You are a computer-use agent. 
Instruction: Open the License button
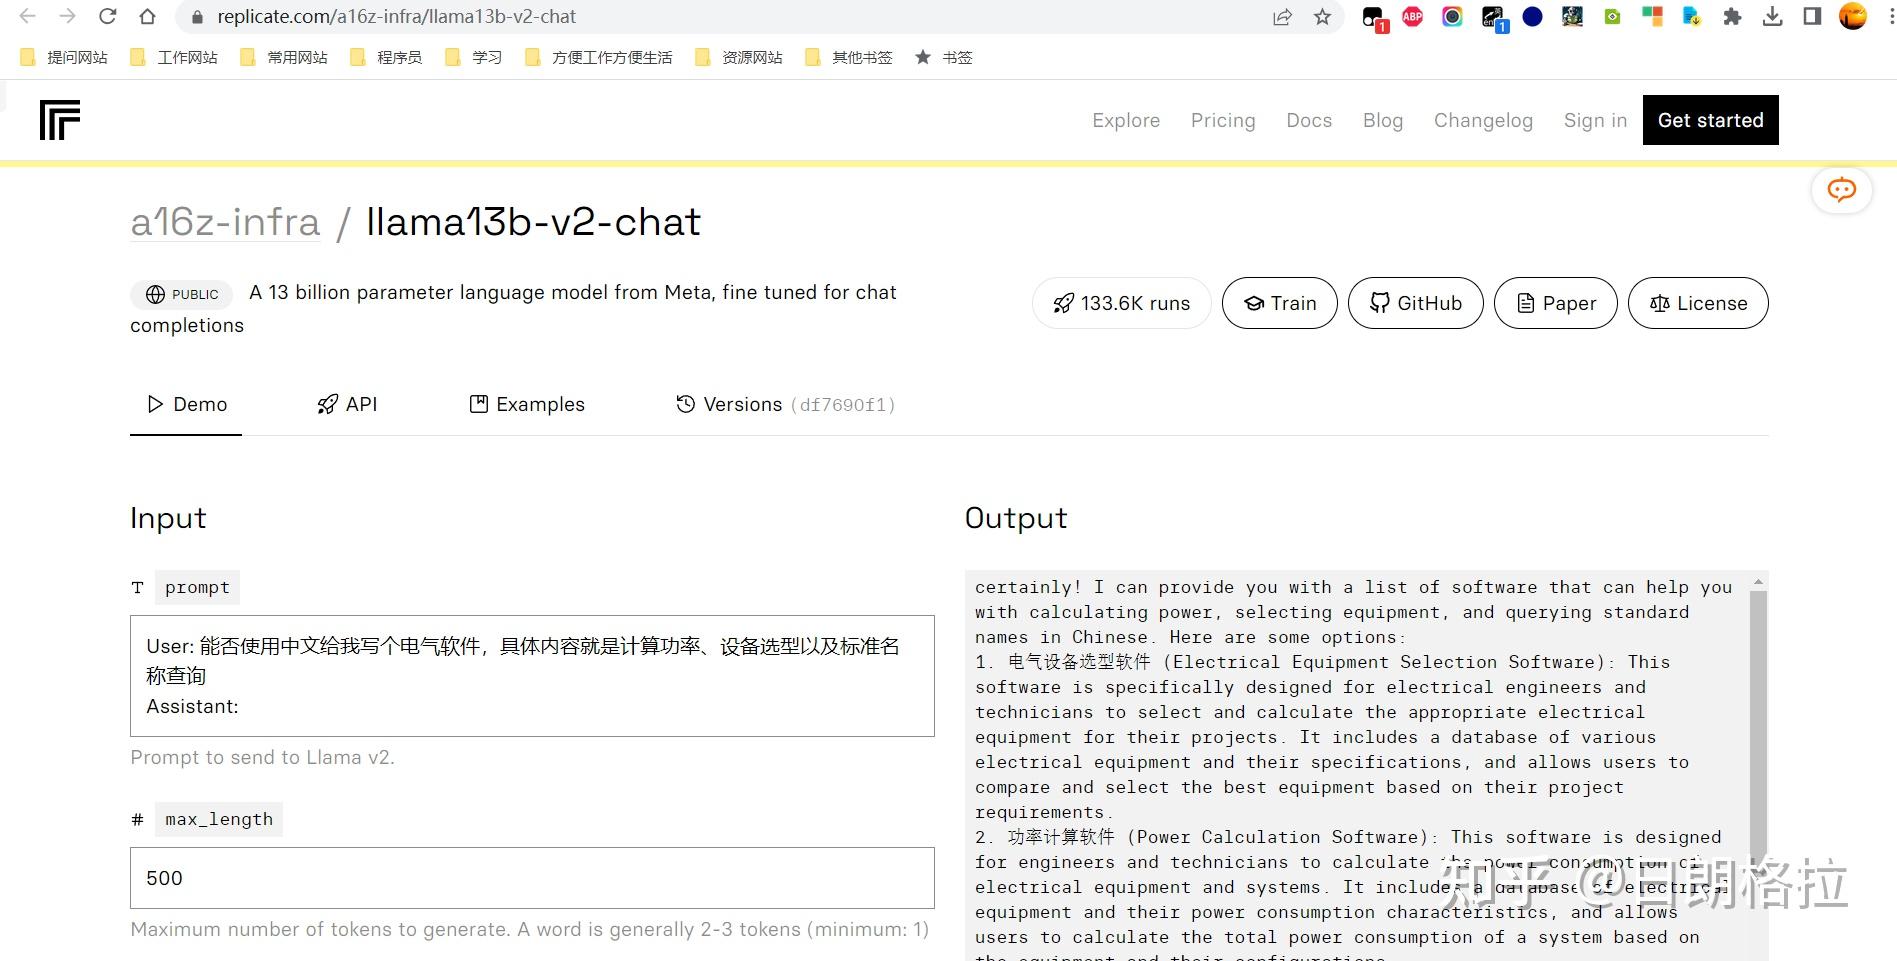point(1698,303)
